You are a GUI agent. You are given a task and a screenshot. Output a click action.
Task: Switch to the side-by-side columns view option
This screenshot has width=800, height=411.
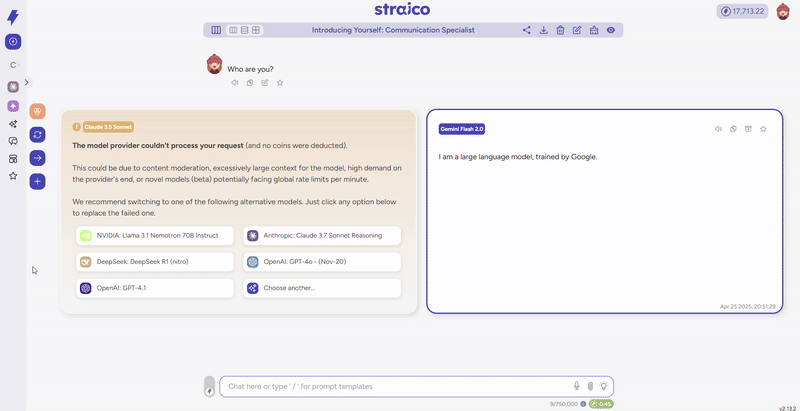point(233,30)
